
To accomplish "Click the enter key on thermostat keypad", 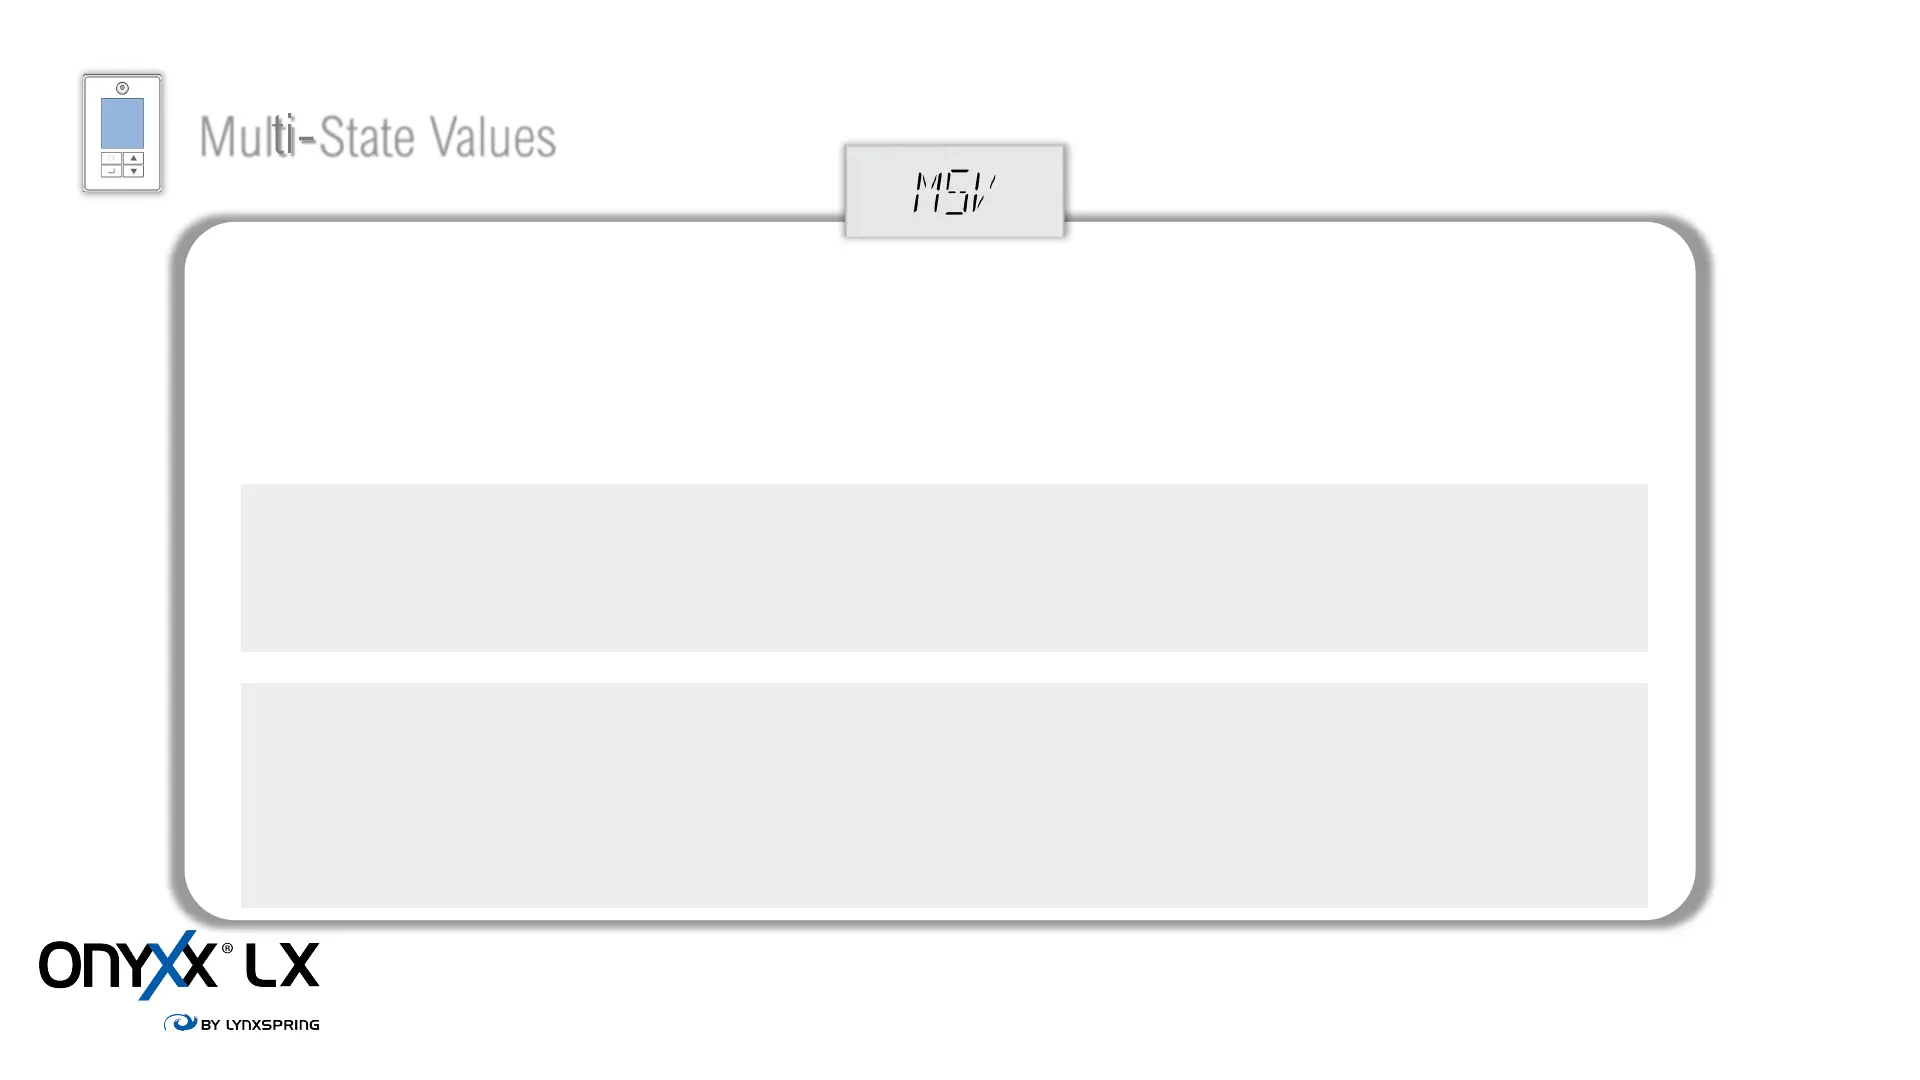I will click(111, 171).
